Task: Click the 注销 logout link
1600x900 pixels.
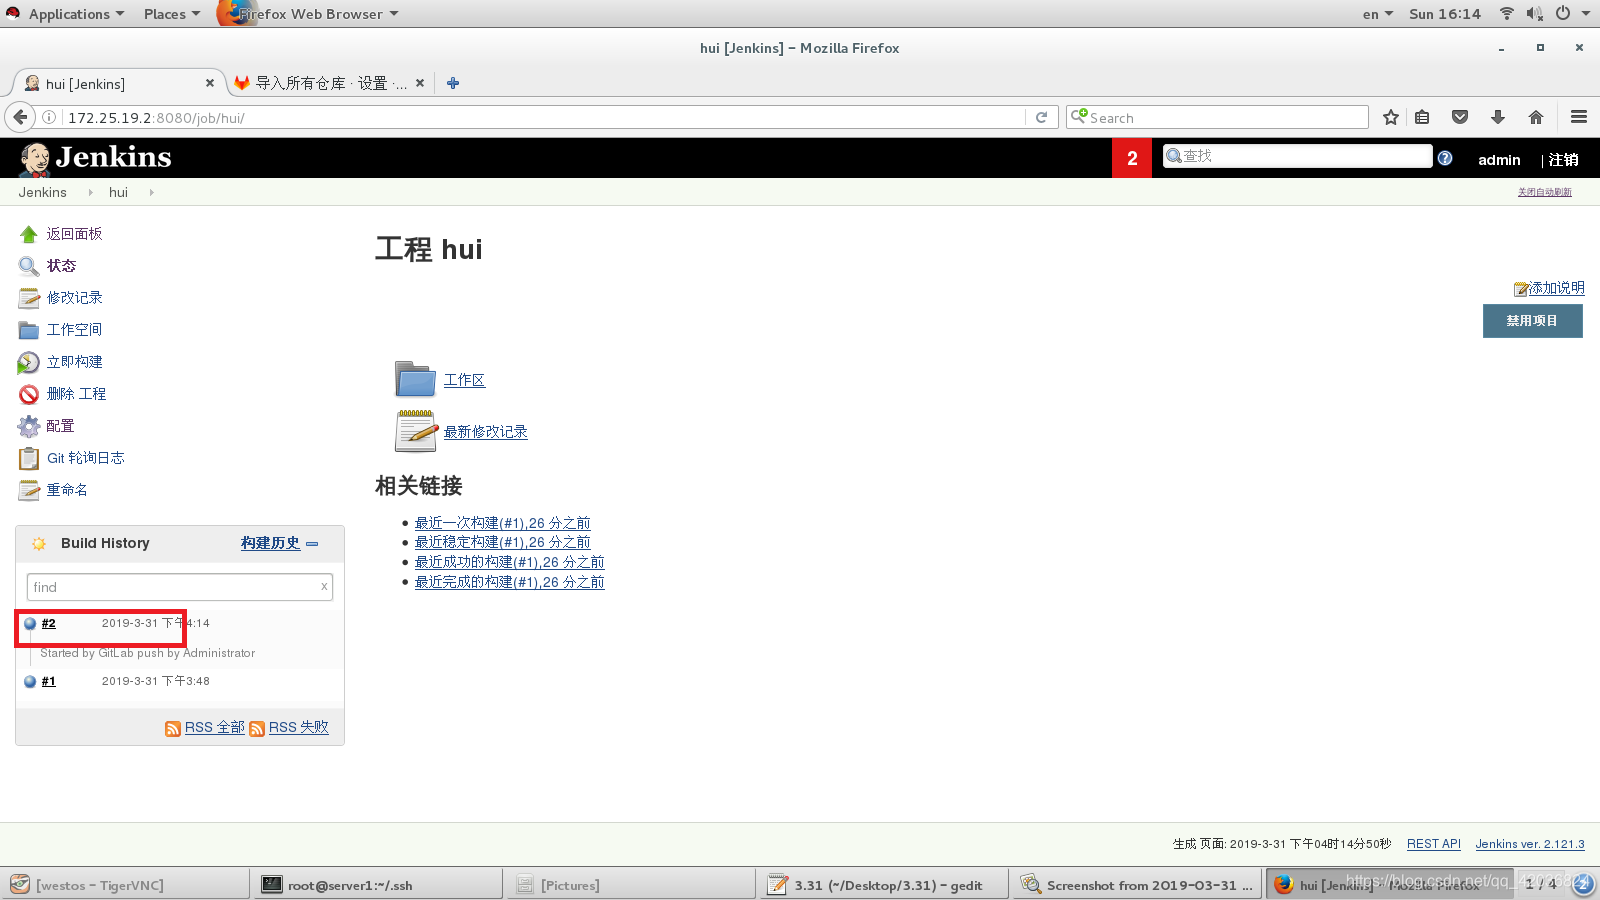Action: pyautogui.click(x=1563, y=160)
